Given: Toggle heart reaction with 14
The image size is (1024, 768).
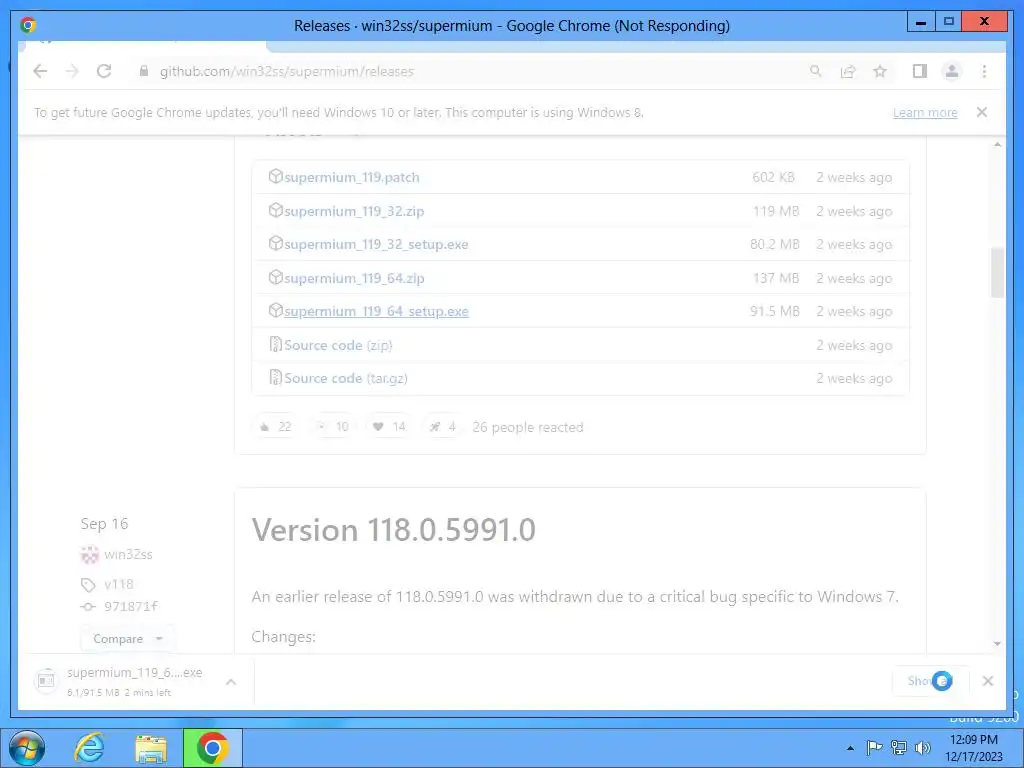Looking at the screenshot, I should click(389, 426).
